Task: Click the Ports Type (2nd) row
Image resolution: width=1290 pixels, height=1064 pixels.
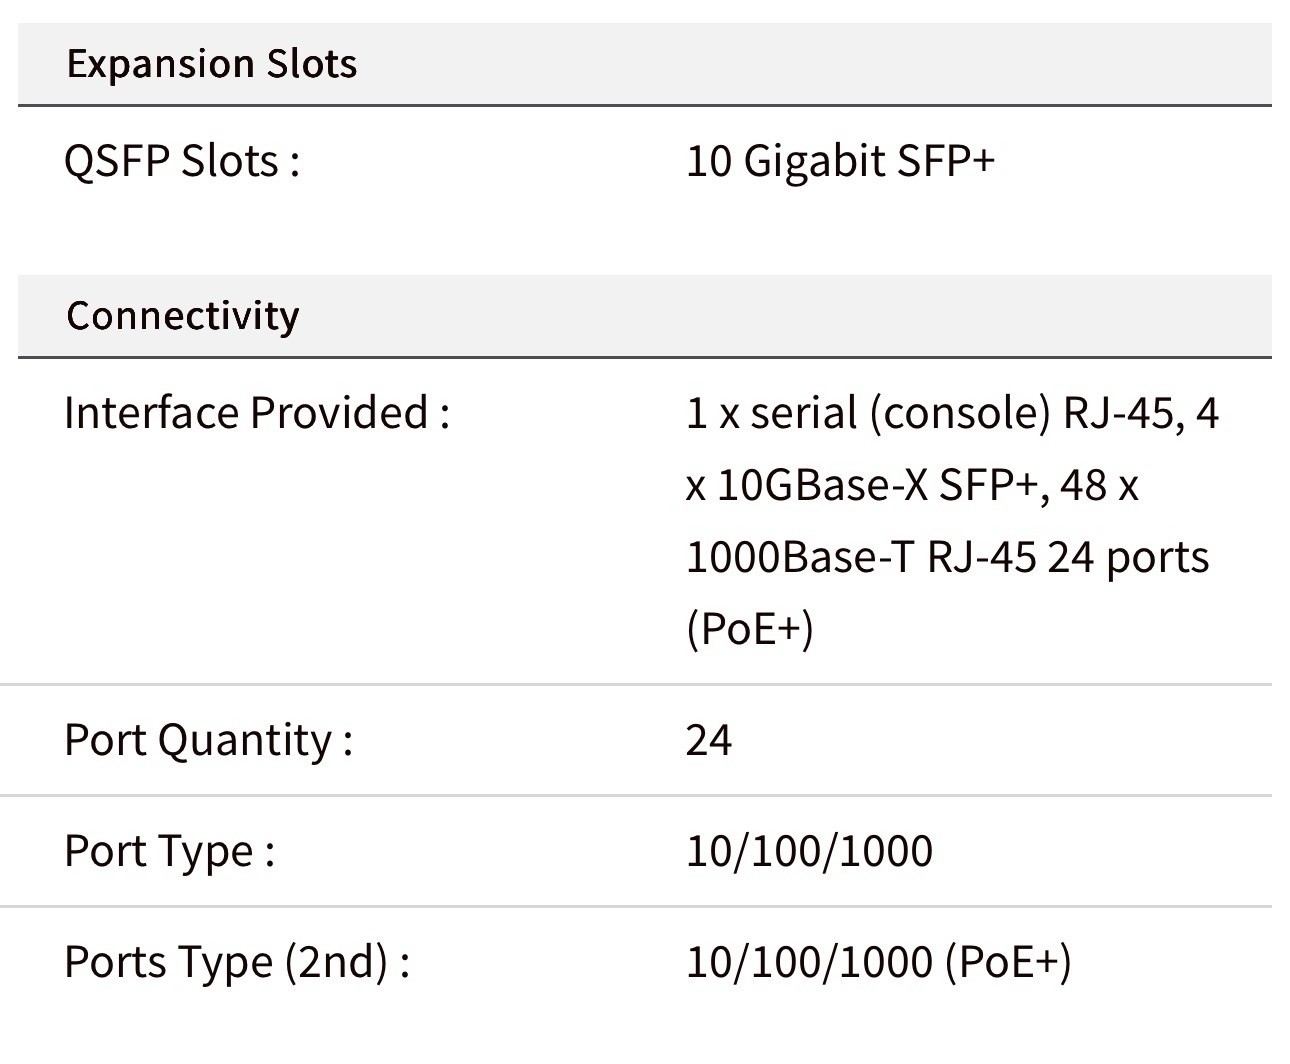Action: point(636,963)
